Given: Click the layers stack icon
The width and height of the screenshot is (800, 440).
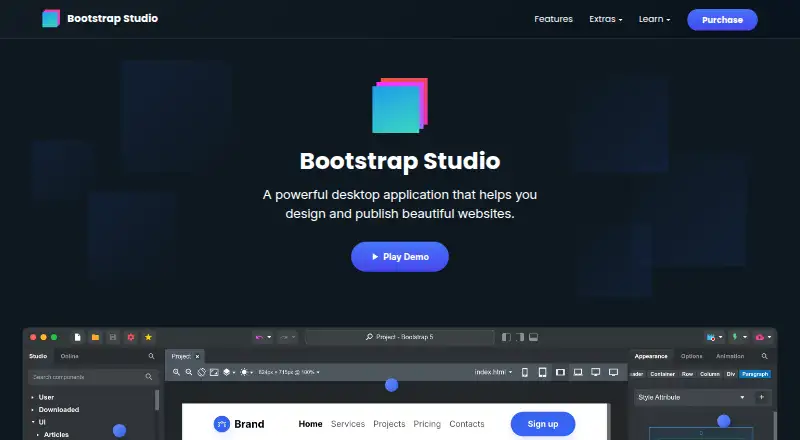Looking at the screenshot, I should [227, 372].
